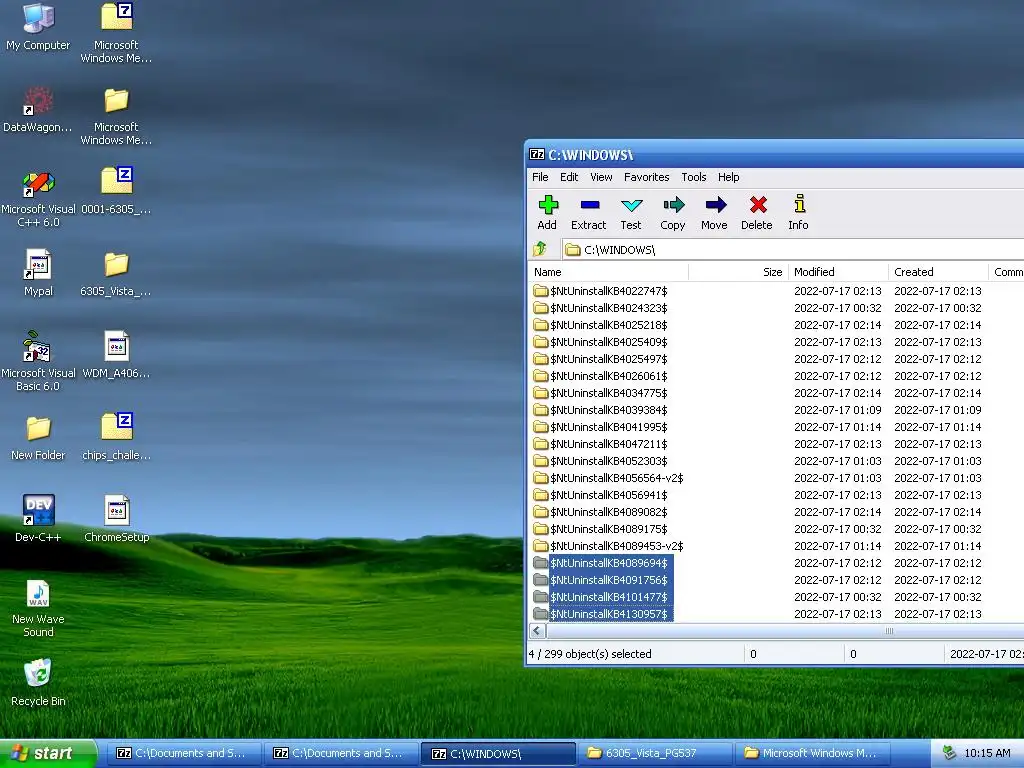Screen dimensions: 1024x768
Task: Select folder $NtUninstallKB4052303$
Action: coord(600,460)
